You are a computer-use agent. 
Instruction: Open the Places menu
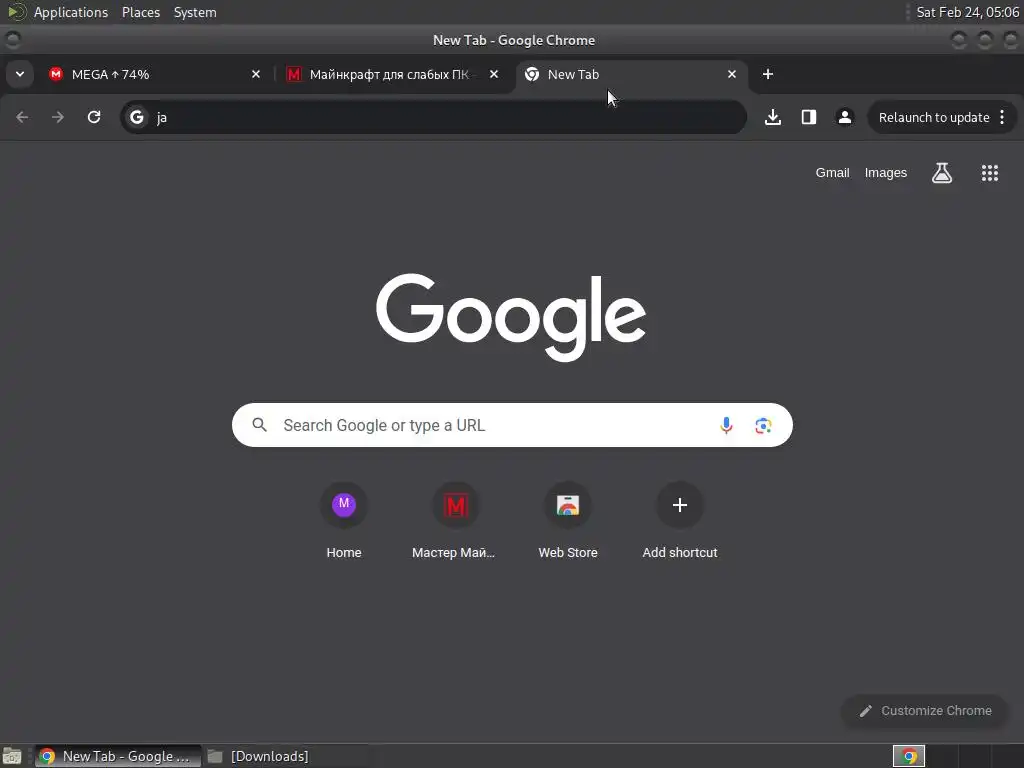click(140, 12)
